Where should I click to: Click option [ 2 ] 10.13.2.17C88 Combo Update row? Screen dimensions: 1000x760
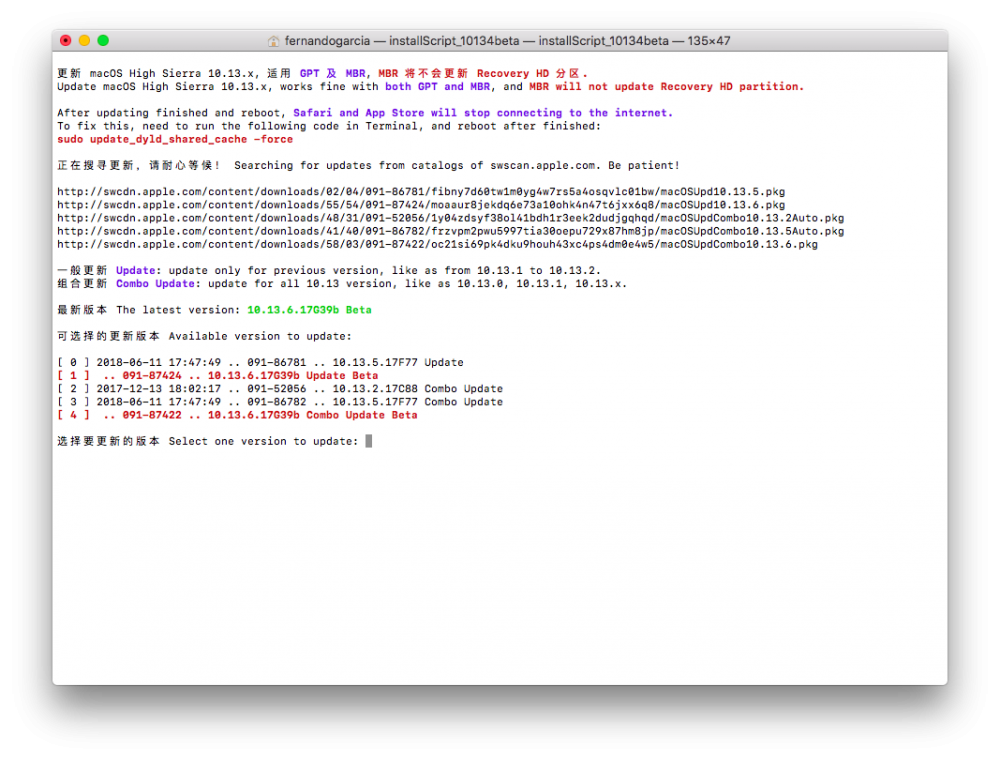(x=280, y=389)
